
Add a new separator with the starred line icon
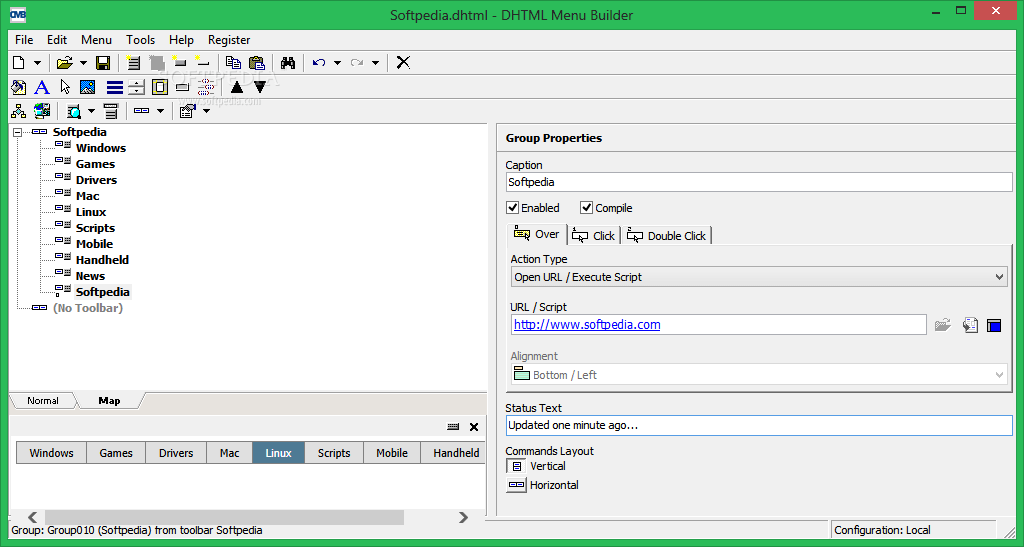[202, 63]
